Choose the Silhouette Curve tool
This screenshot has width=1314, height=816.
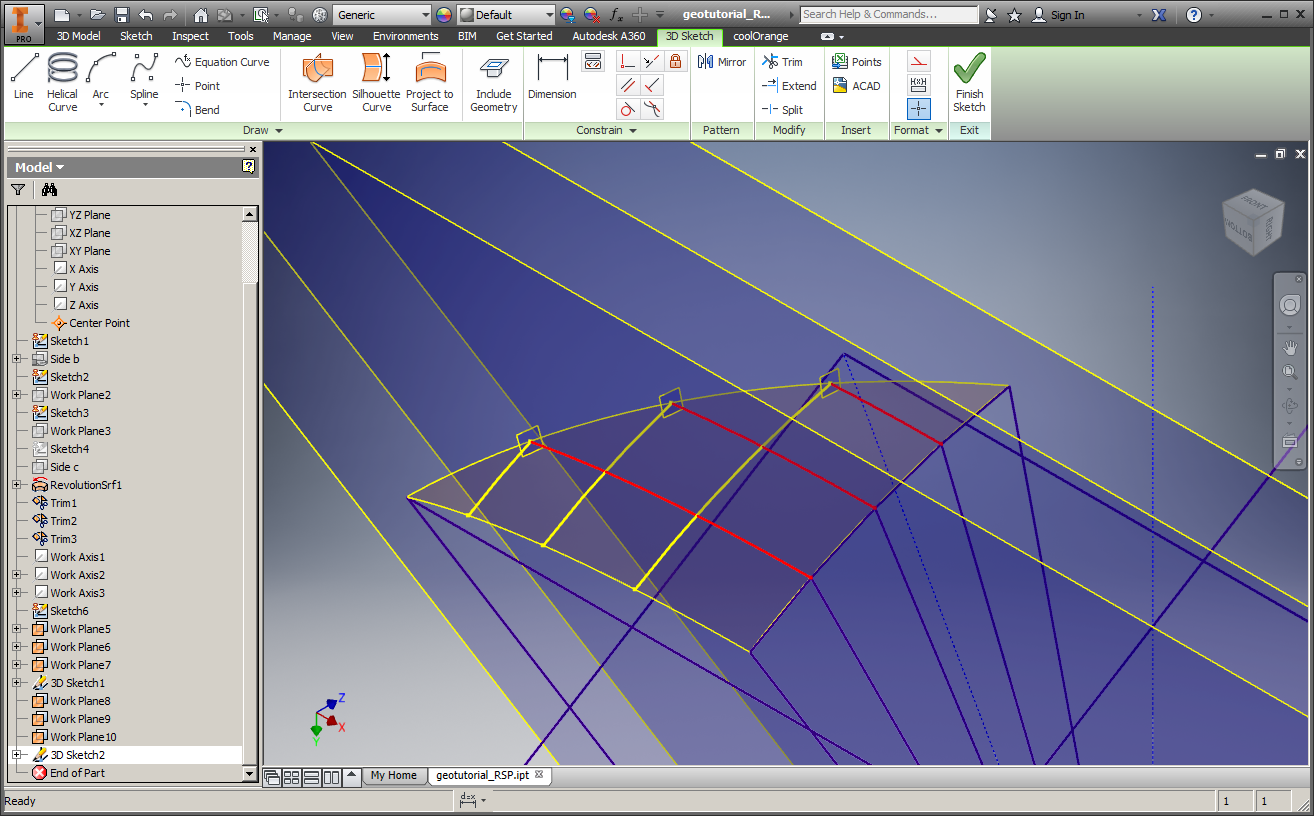click(x=377, y=82)
